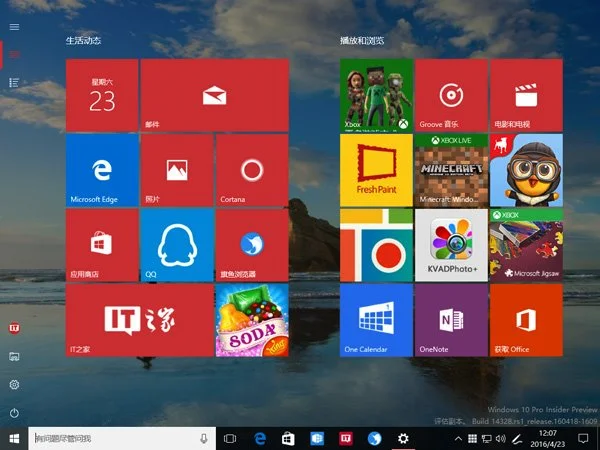This screenshot has height=450, width=600.
Task: Open the colorful red-circle art tile
Action: 376,245
